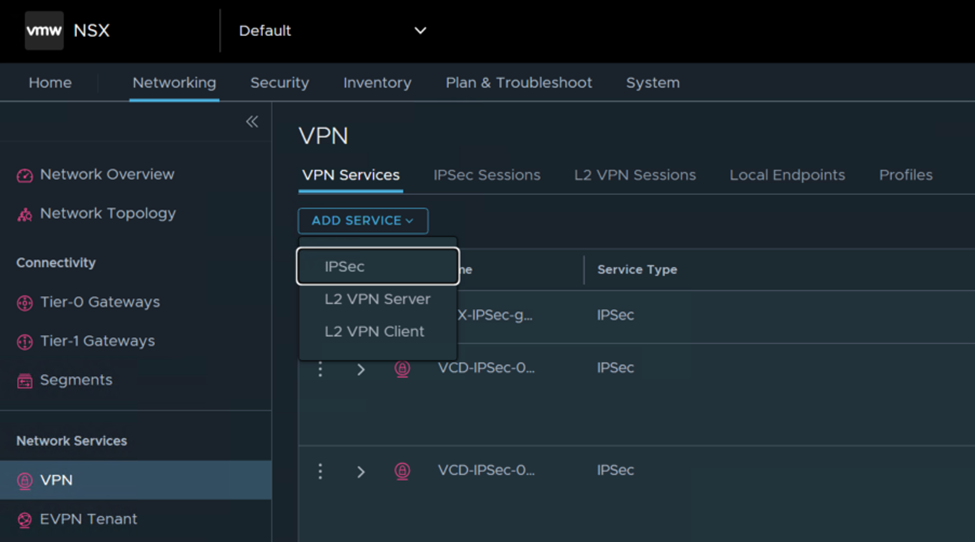Choose L2 VPN Client menu option
The height and width of the screenshot is (542, 975).
374,331
